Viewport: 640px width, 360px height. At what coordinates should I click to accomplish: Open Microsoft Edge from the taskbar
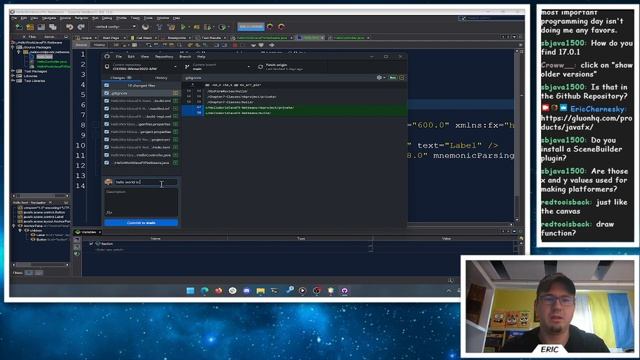tap(204, 291)
